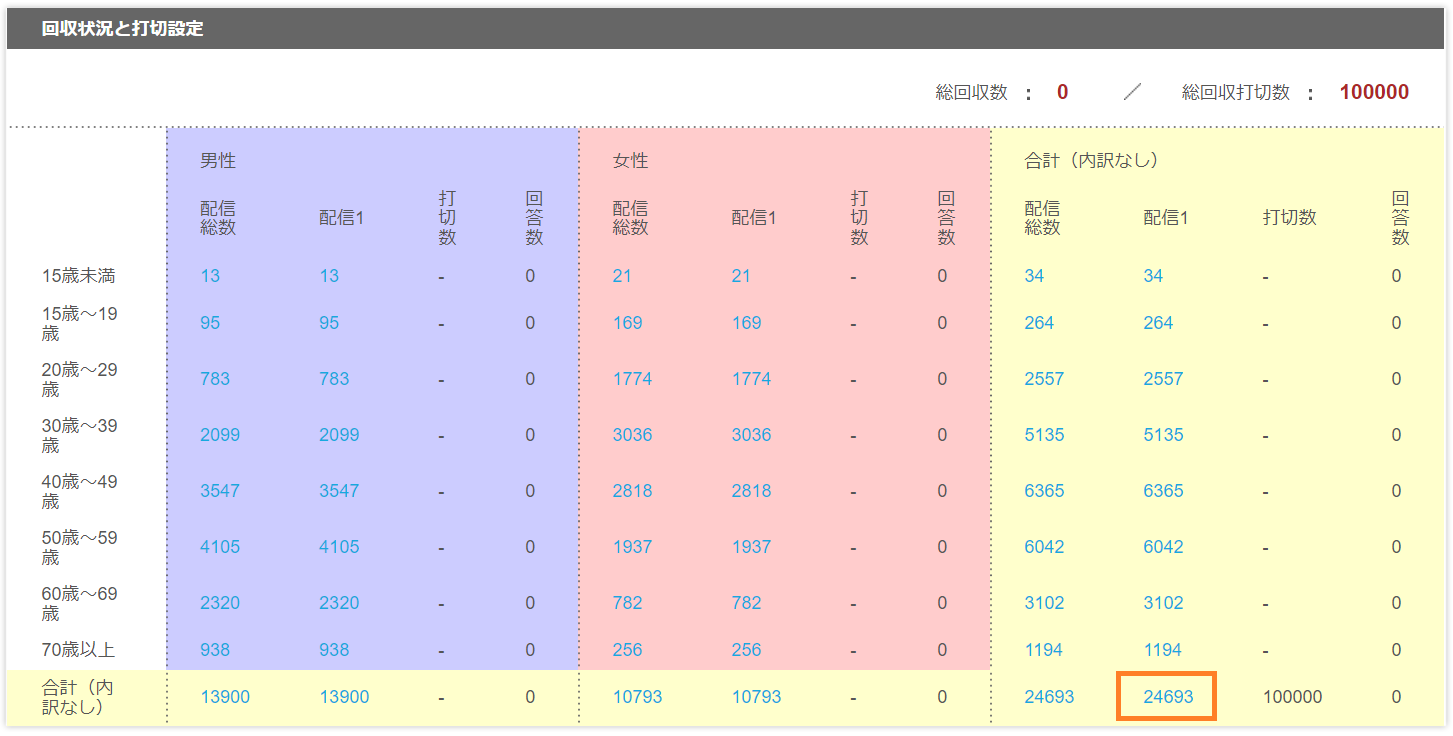Open 女性 配信1 link 1774 for 20歳～29歳
The image size is (1453, 736).
(x=751, y=379)
